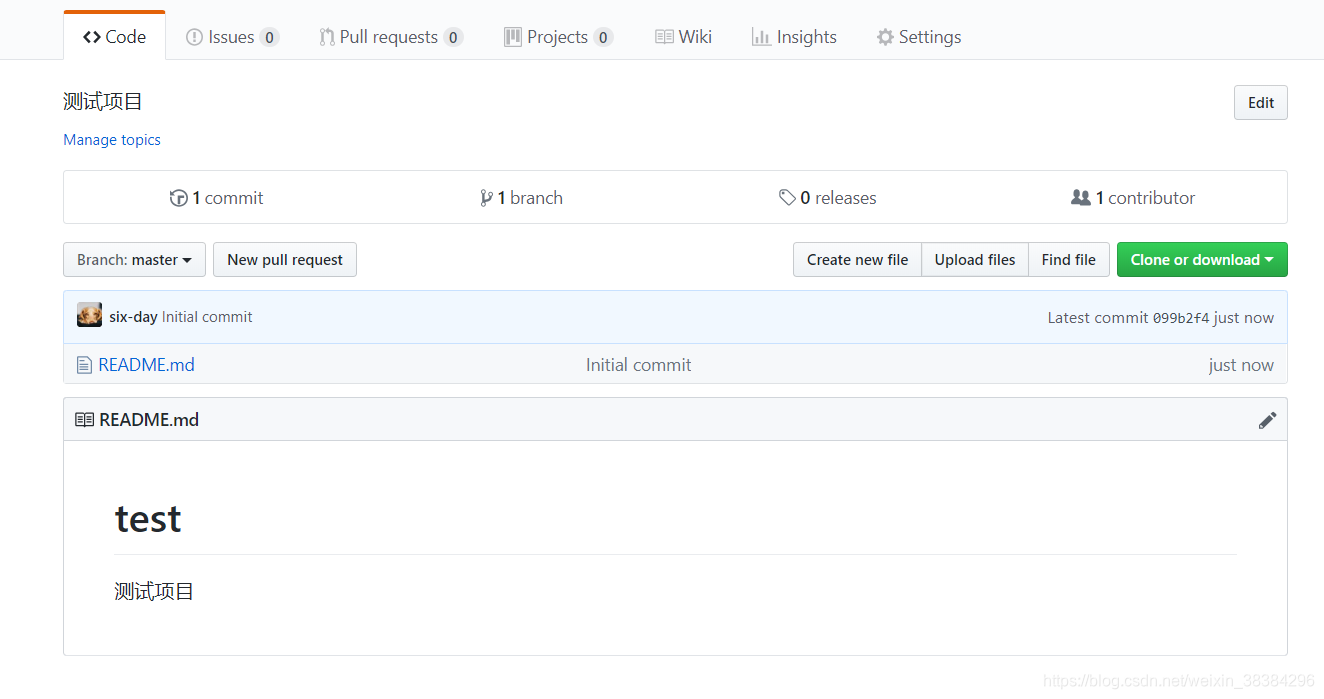The width and height of the screenshot is (1324, 699).
Task: Click the README body text 测试项目
Action: [154, 591]
